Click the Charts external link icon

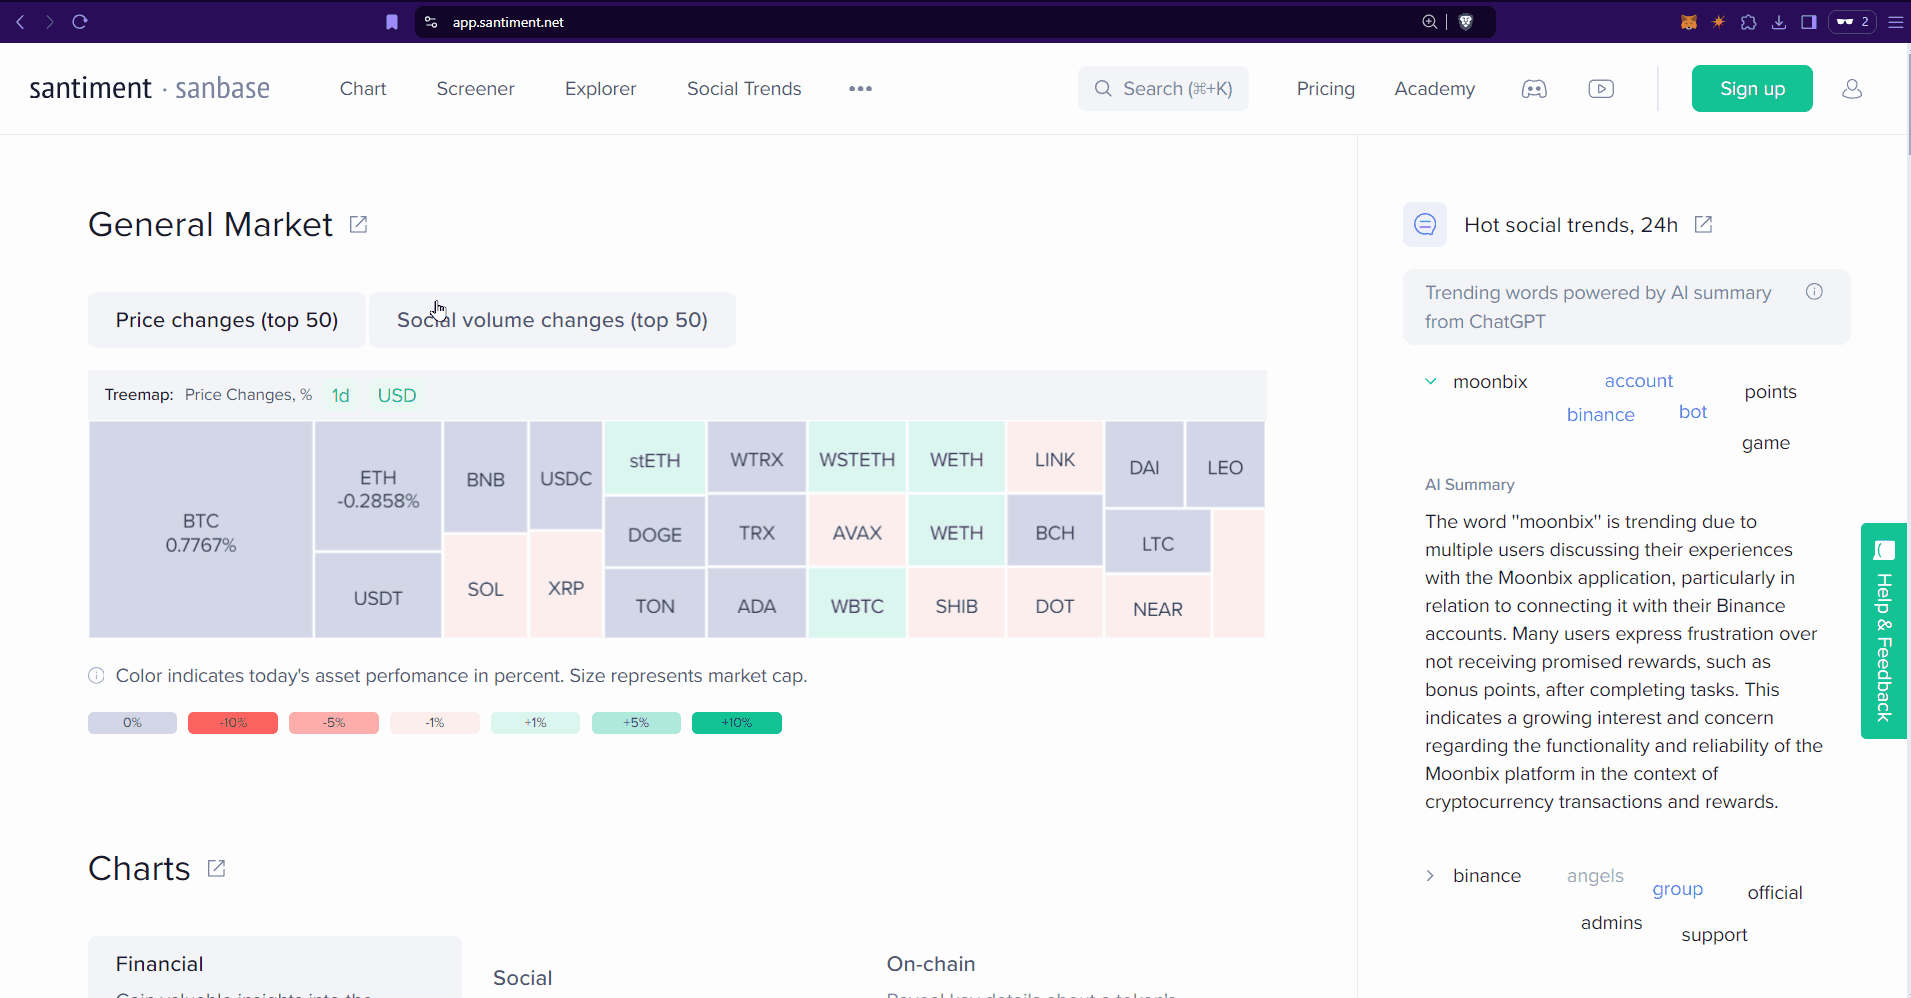point(216,868)
